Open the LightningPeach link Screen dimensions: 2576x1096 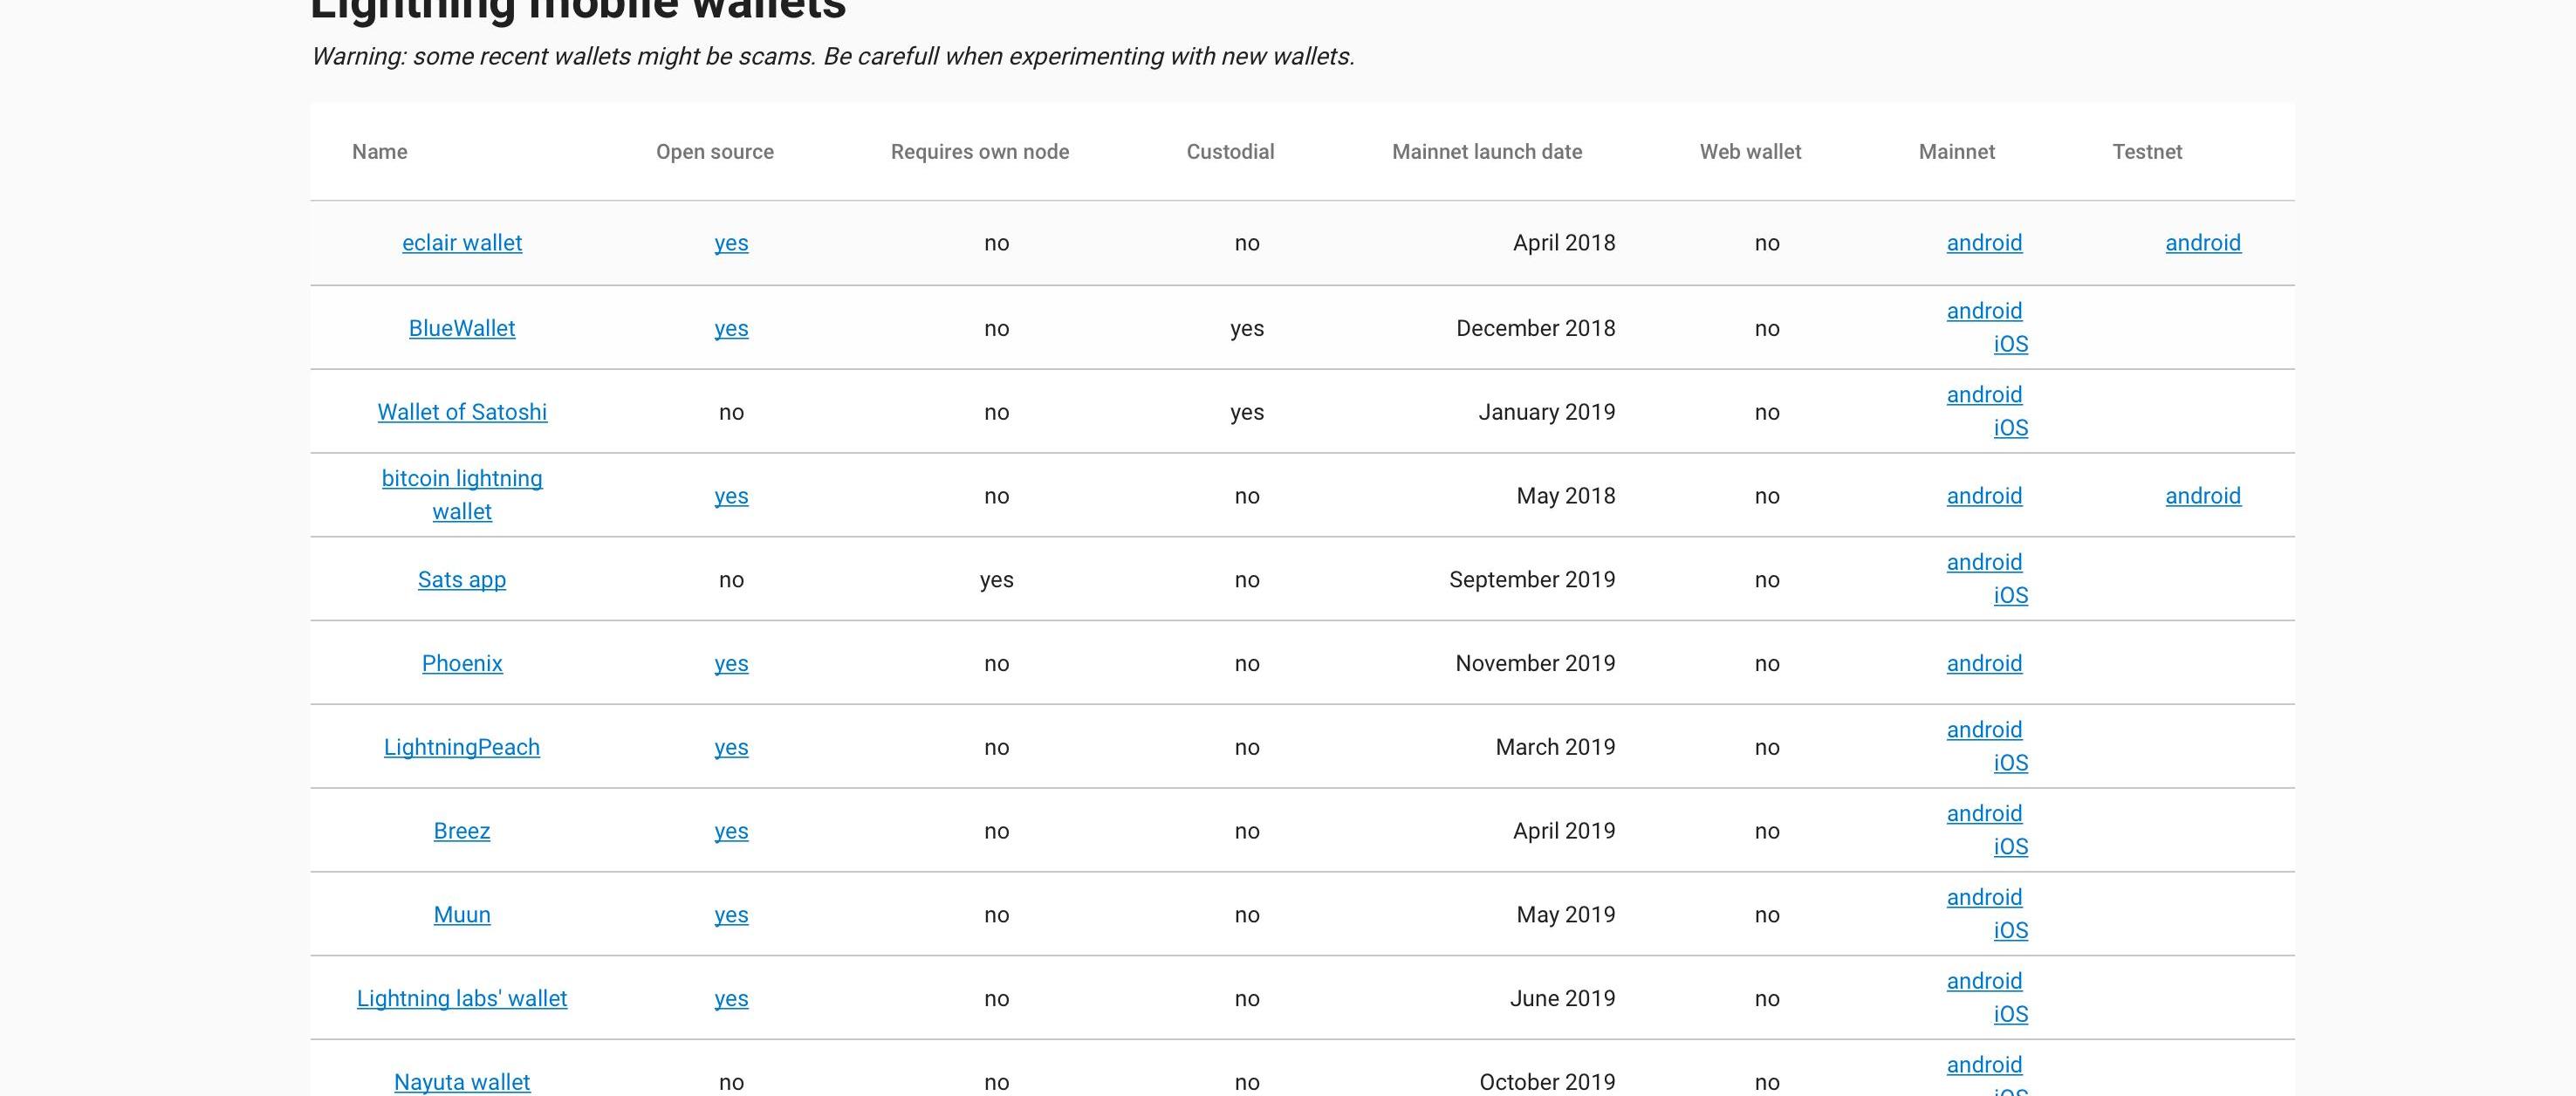461,748
